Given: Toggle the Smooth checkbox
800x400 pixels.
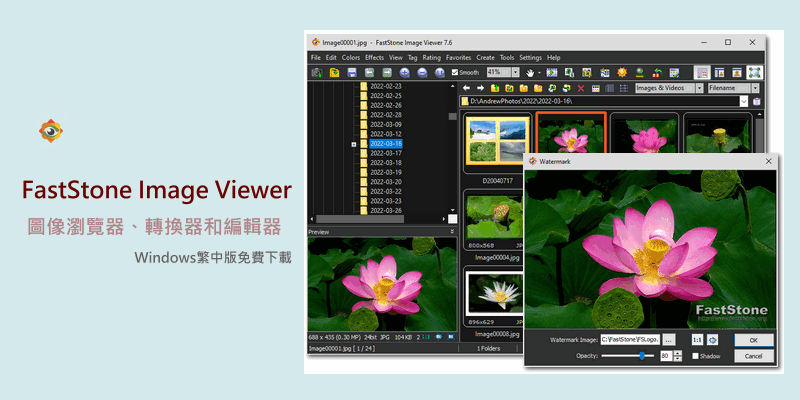Looking at the screenshot, I should [x=455, y=72].
